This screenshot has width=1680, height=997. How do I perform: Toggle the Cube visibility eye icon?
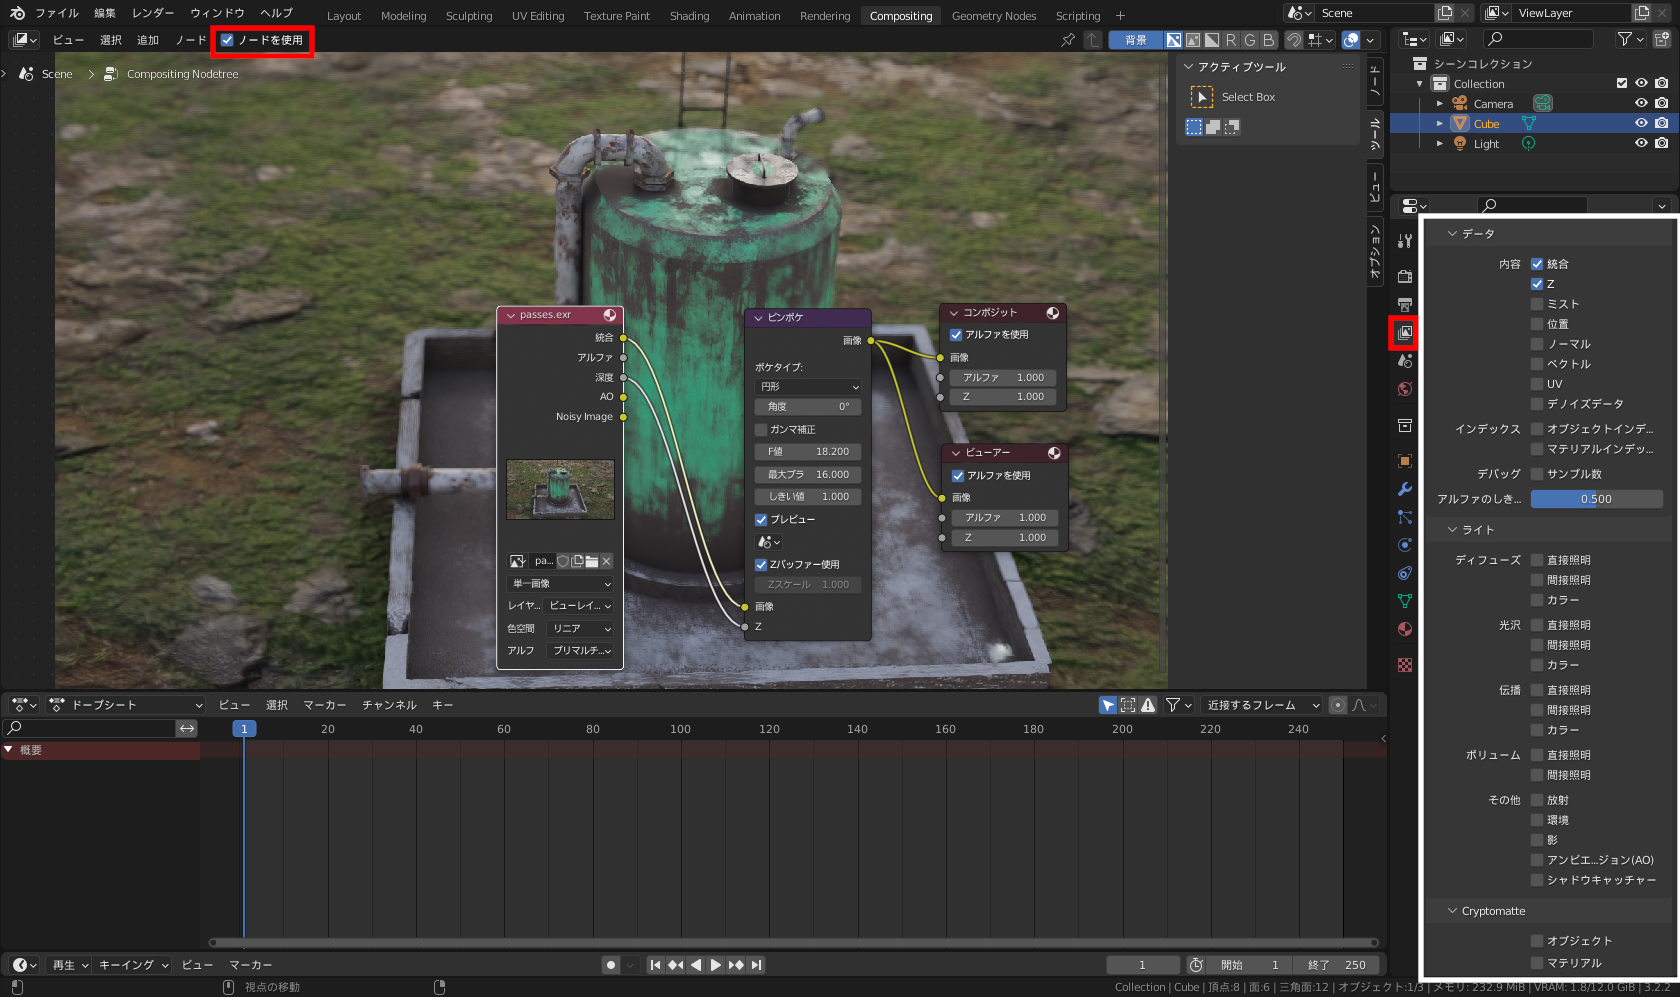1641,123
